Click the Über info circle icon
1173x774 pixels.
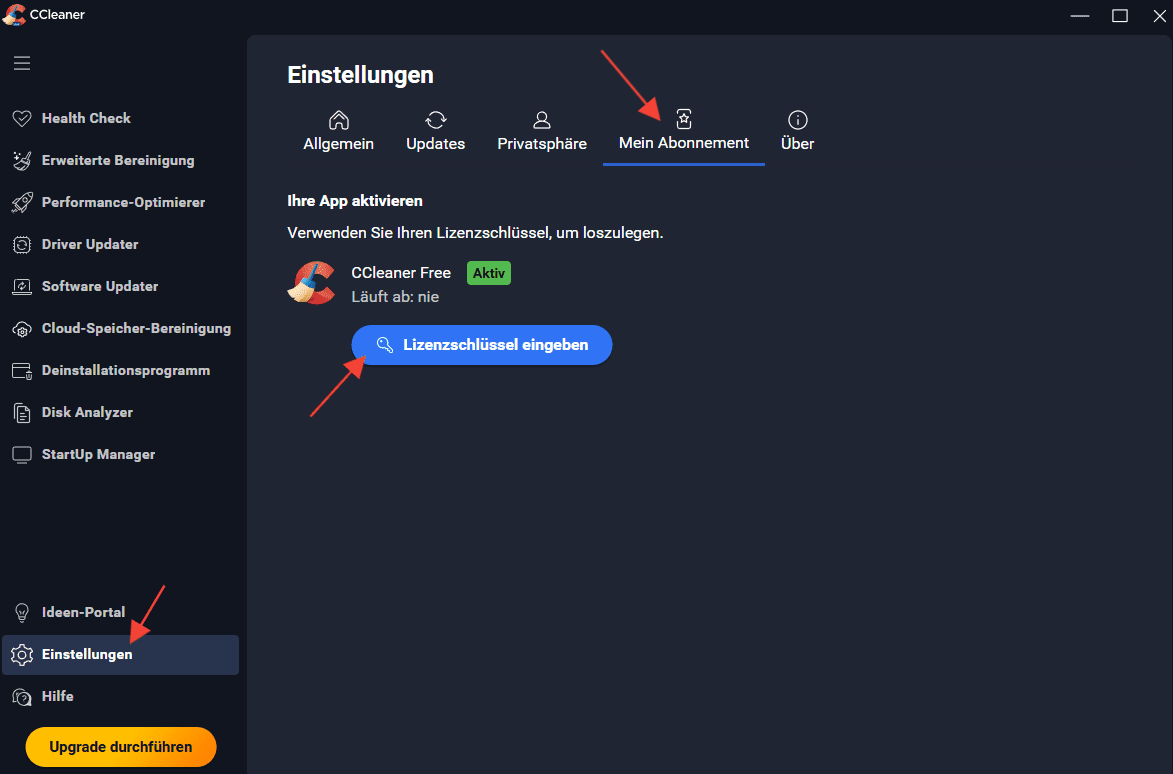(x=797, y=120)
